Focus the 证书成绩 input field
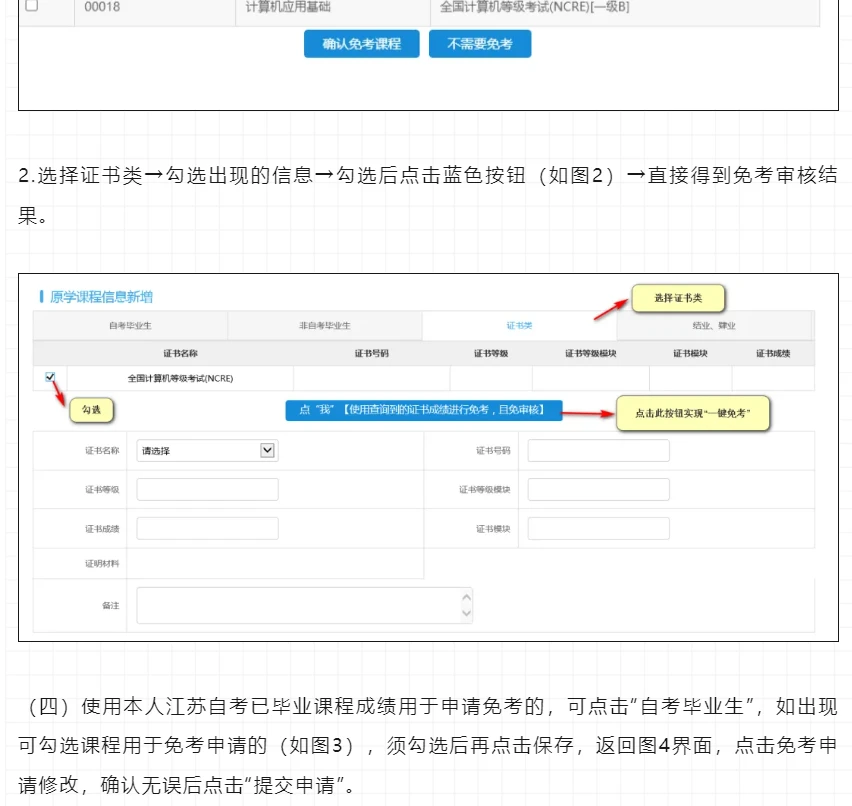Image resolution: width=852 pixels, height=806 pixels. coord(207,528)
